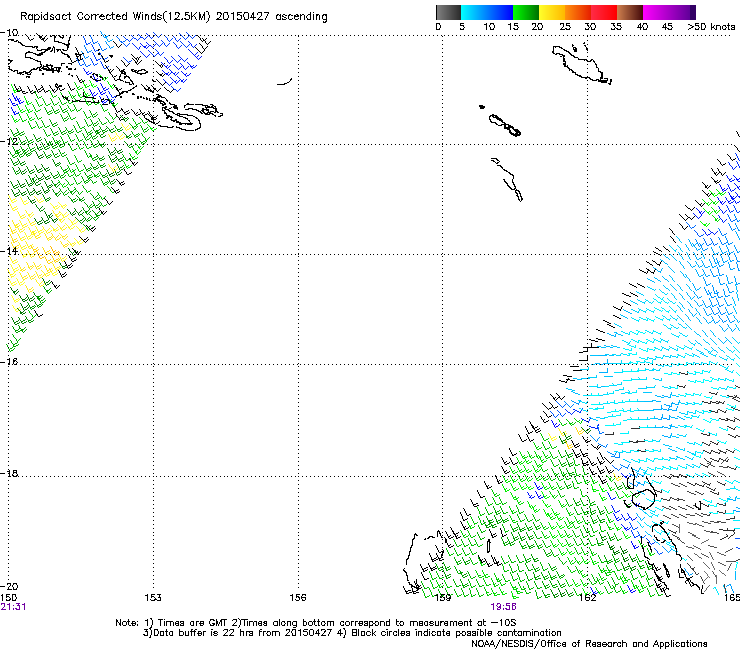Screen dimensions: 740x650
Task: Click the latitude label '-18'
Action: point(9,473)
